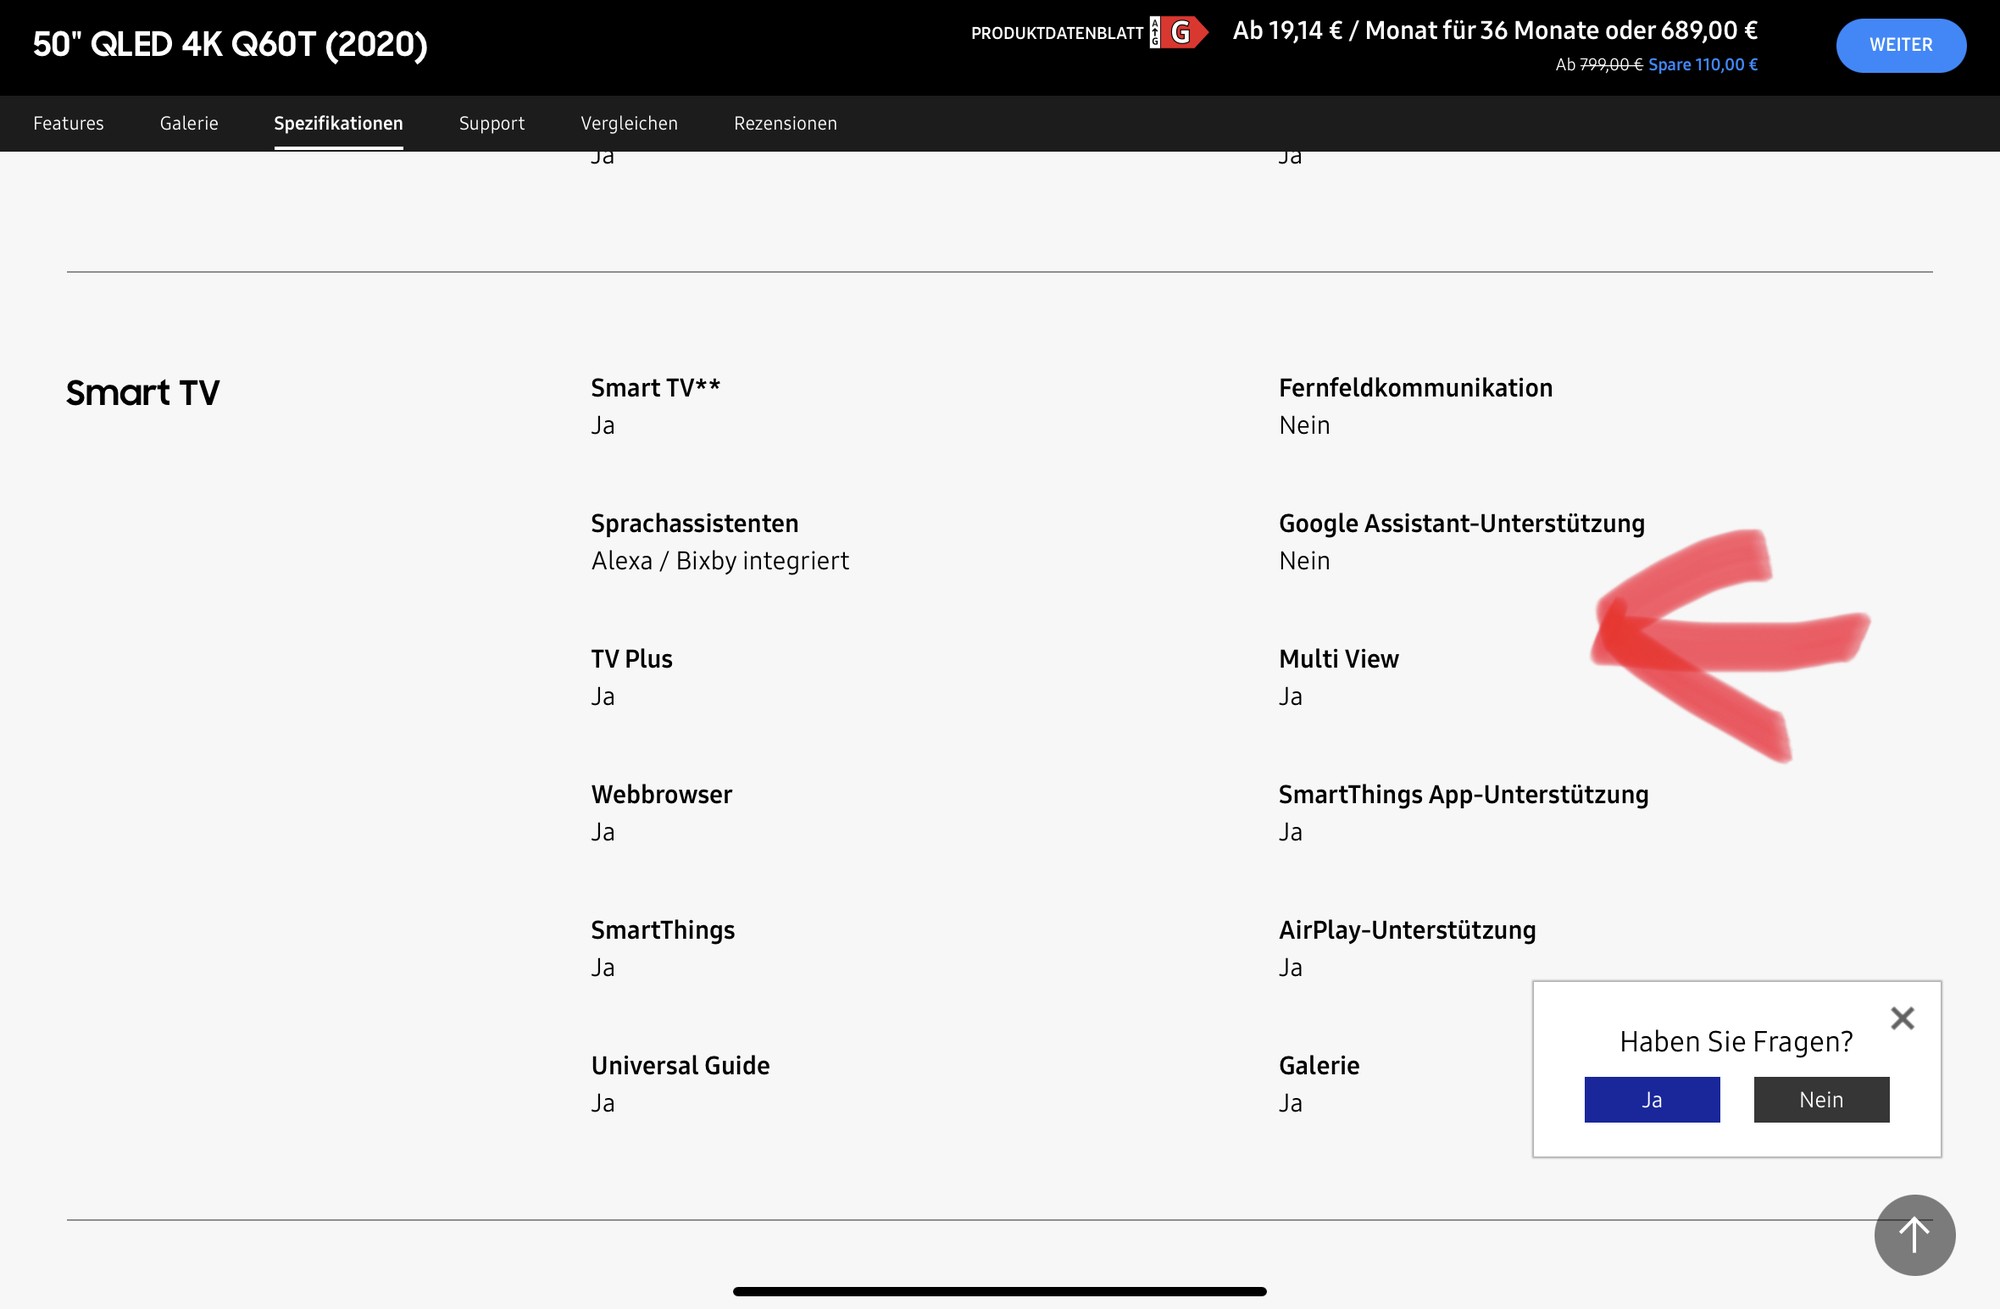Viewport: 2000px width, 1309px height.
Task: Click the Ja value under Multi View
Action: 1291,697
